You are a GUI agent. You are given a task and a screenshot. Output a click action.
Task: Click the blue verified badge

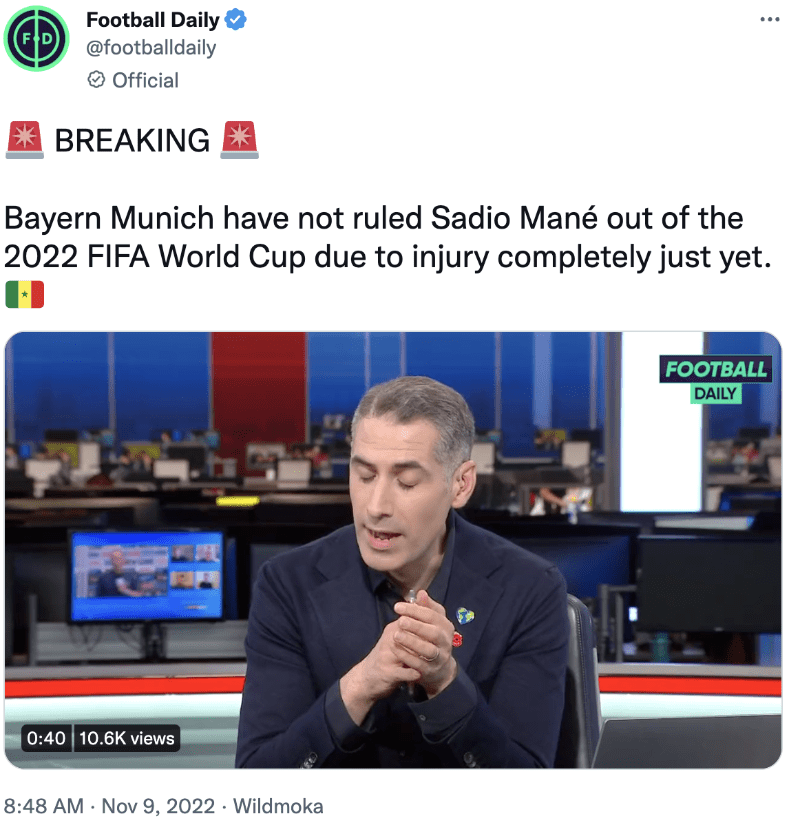pos(235,20)
